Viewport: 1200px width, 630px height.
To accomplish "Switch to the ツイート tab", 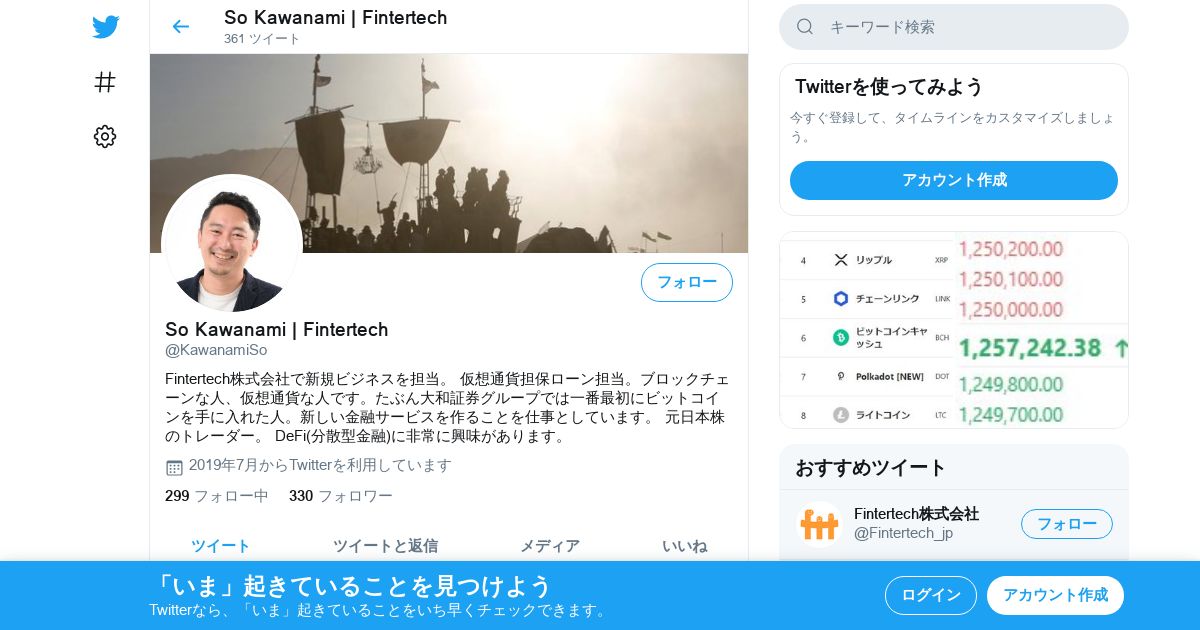I will pos(221,546).
